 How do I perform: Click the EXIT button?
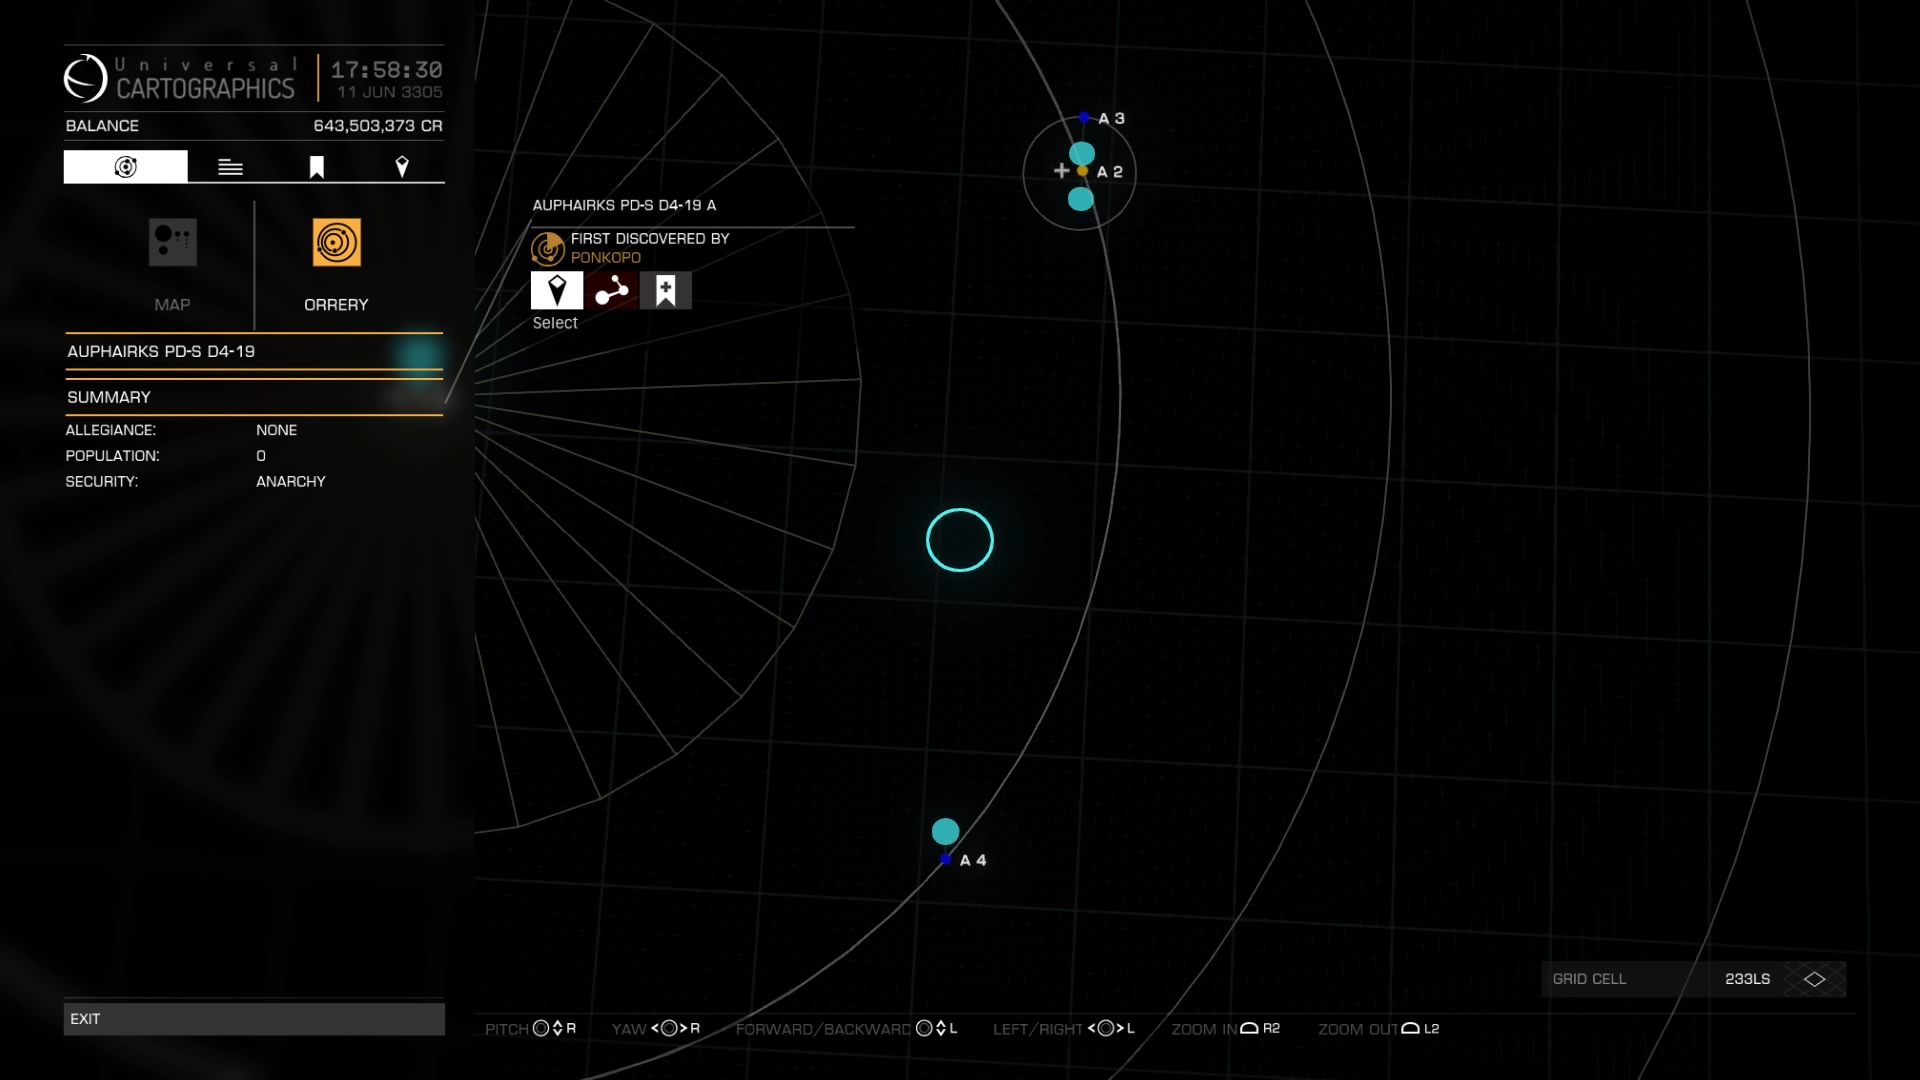254,1019
